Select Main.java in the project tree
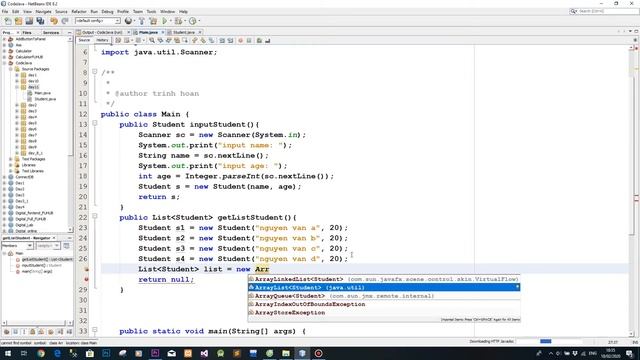Image resolution: width=640 pixels, height=360 pixels. click(x=42, y=93)
